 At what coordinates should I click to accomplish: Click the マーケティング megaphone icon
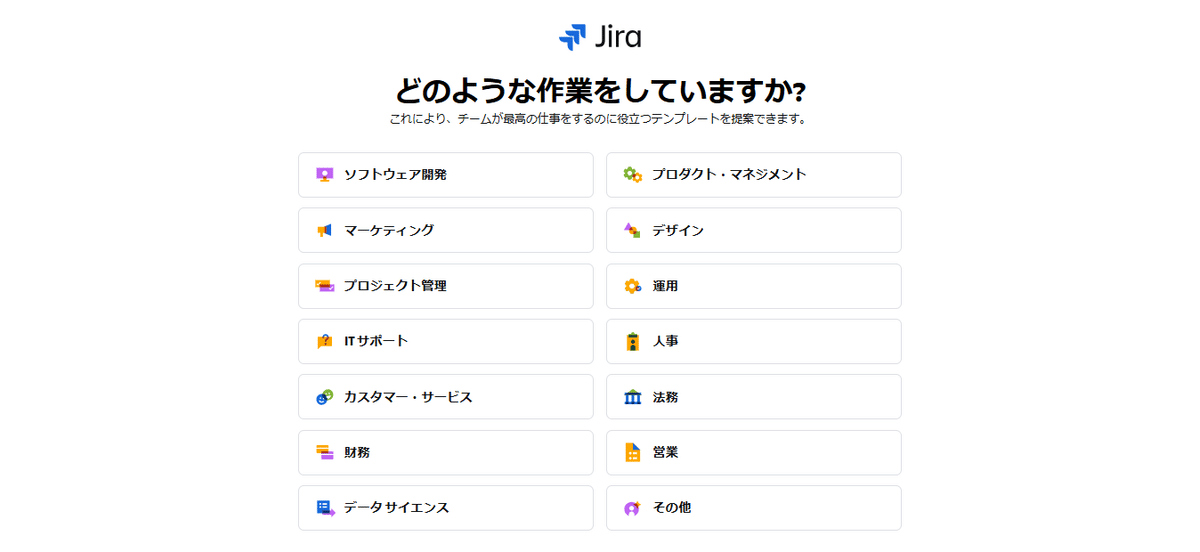pyautogui.click(x=323, y=230)
